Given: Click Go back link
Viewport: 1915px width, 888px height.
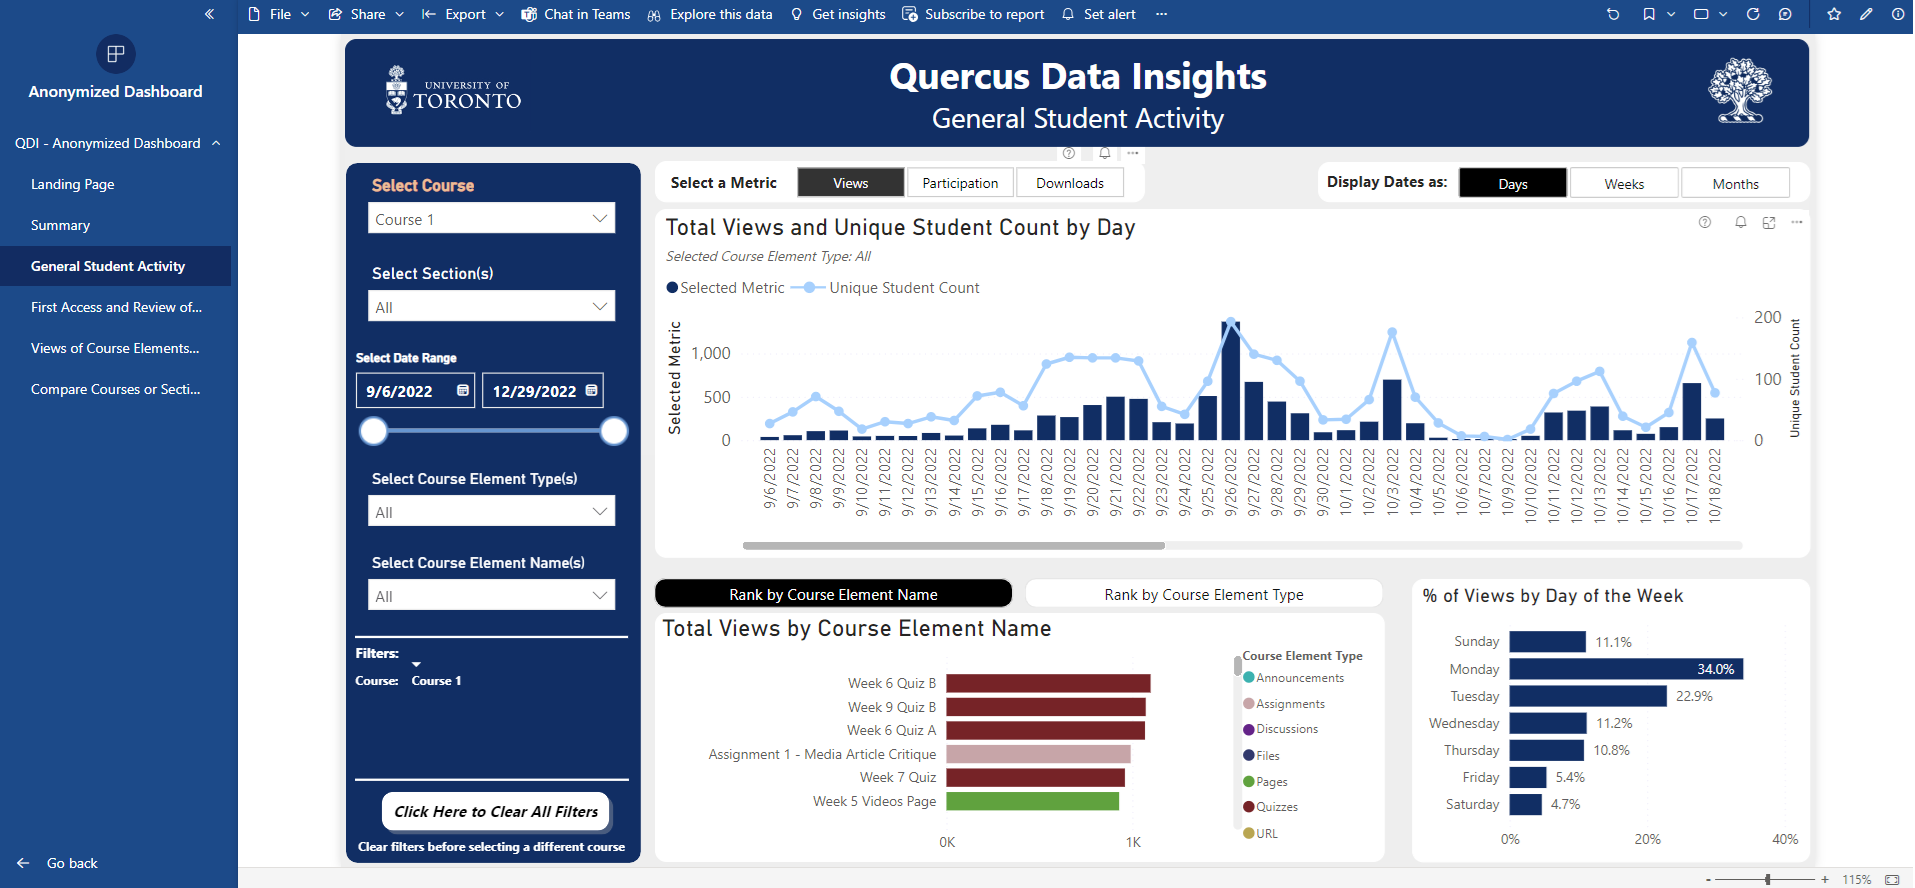Looking at the screenshot, I should click(58, 863).
